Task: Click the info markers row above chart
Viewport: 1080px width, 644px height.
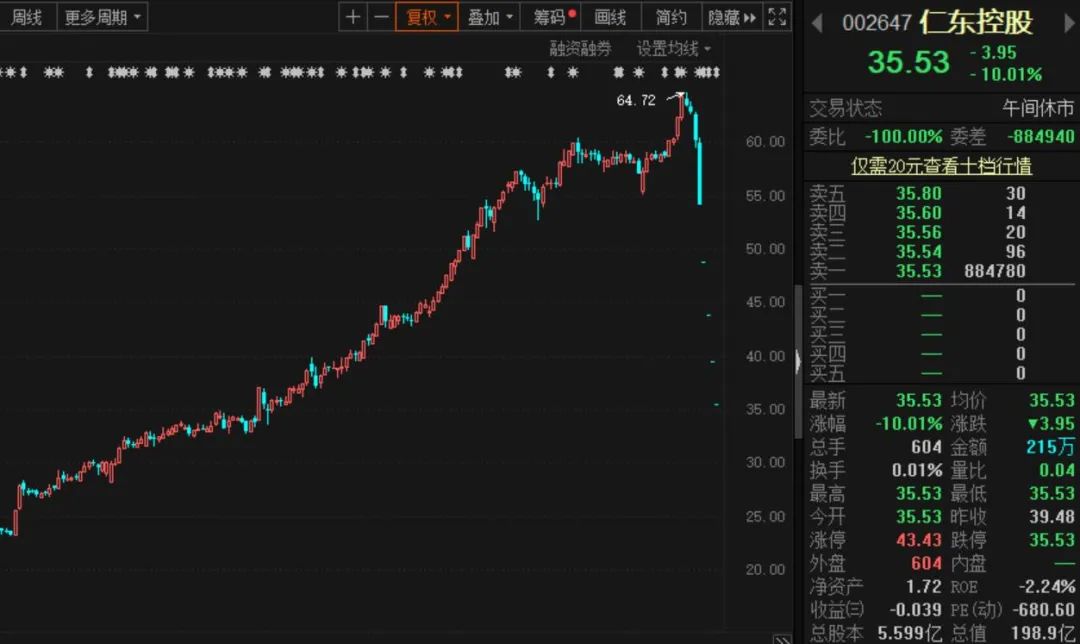Action: click(360, 72)
